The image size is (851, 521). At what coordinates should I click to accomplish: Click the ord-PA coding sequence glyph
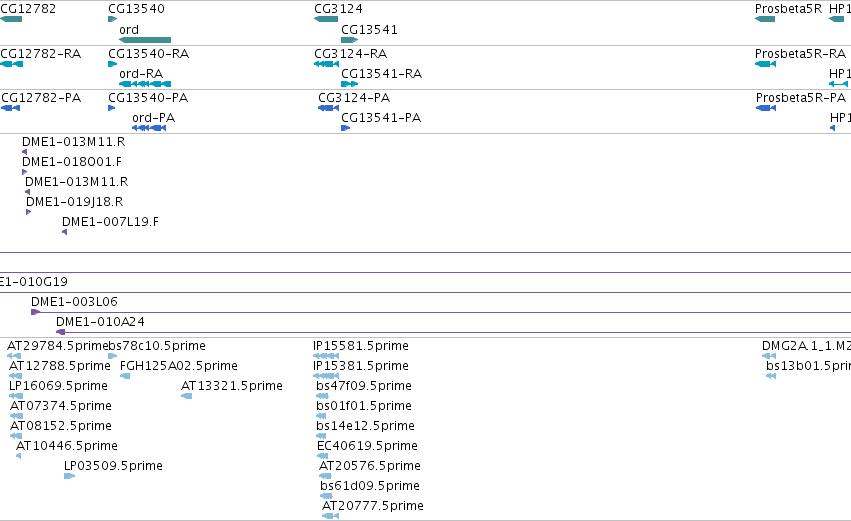coord(149,128)
